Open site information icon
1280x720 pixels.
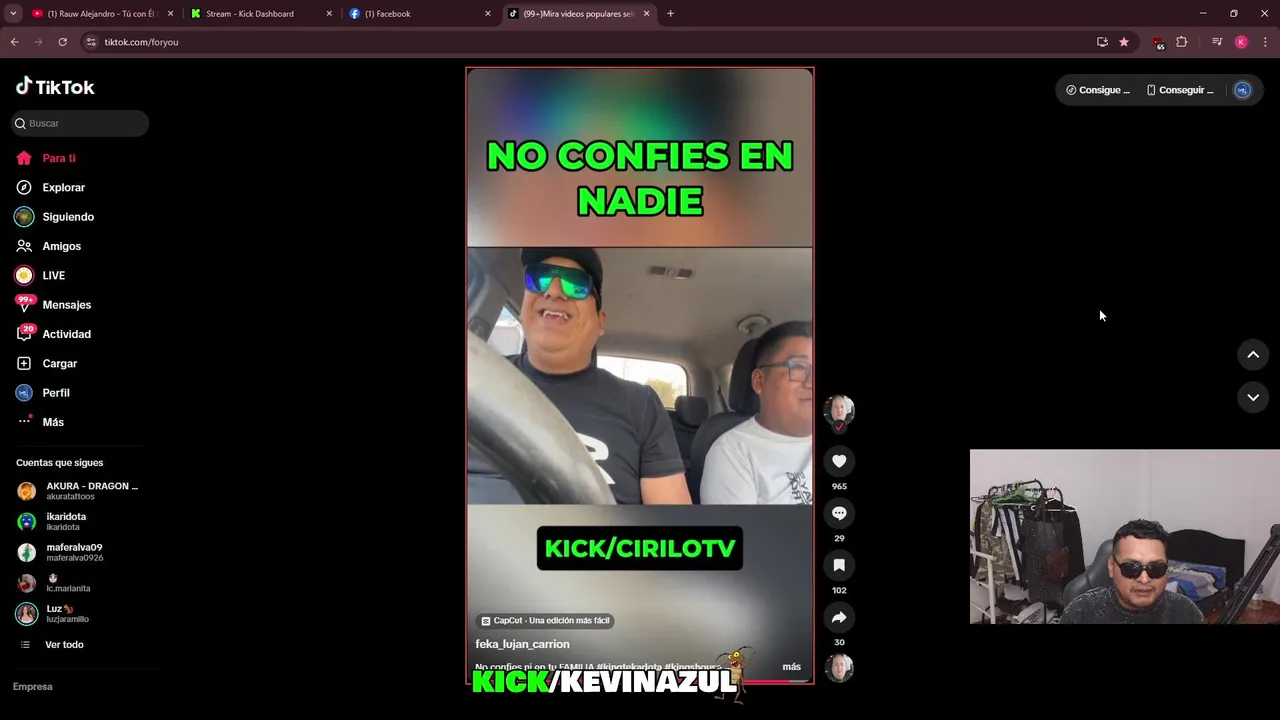coord(91,42)
